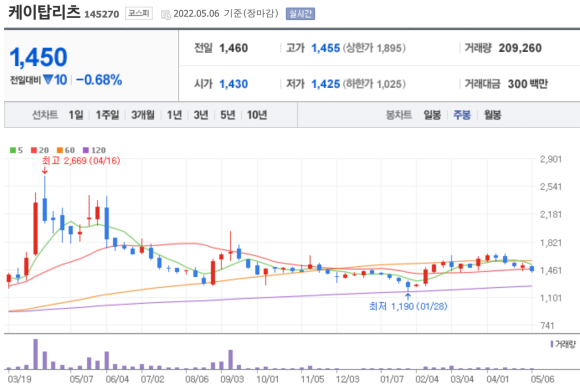Switch candlestick chart to 일봉

432,115
